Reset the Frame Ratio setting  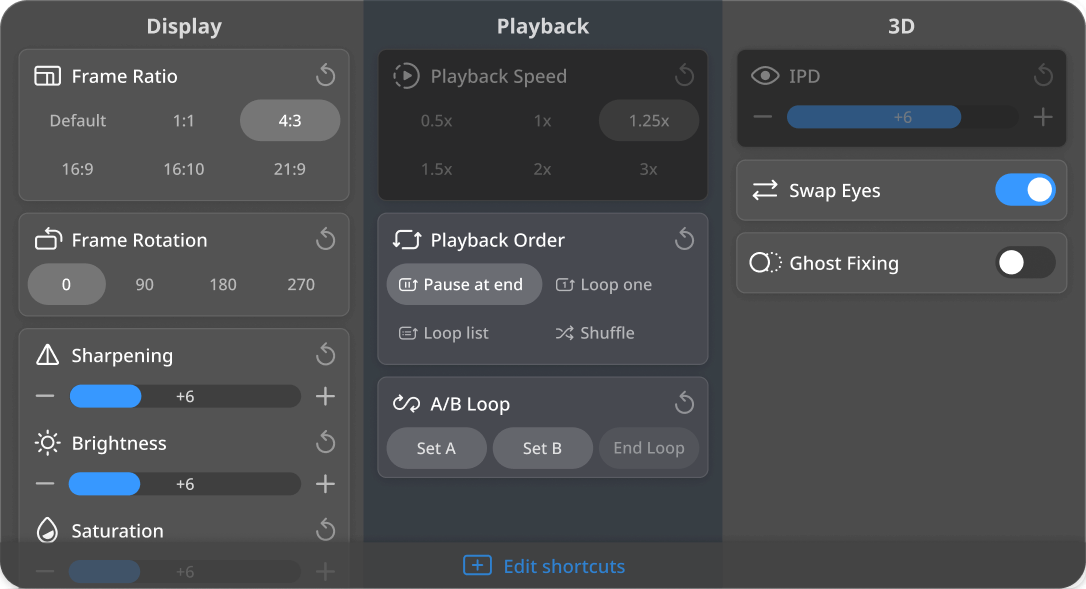[326, 76]
